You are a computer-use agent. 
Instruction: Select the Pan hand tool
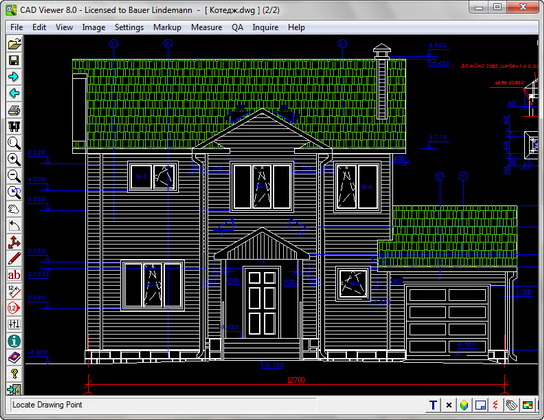(14, 209)
